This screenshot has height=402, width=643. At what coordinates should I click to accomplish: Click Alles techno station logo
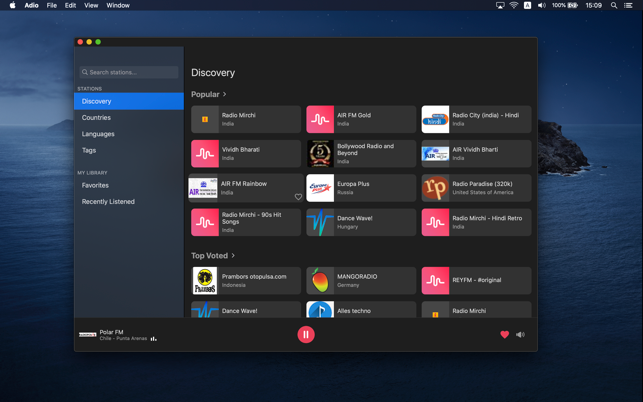coord(320,310)
